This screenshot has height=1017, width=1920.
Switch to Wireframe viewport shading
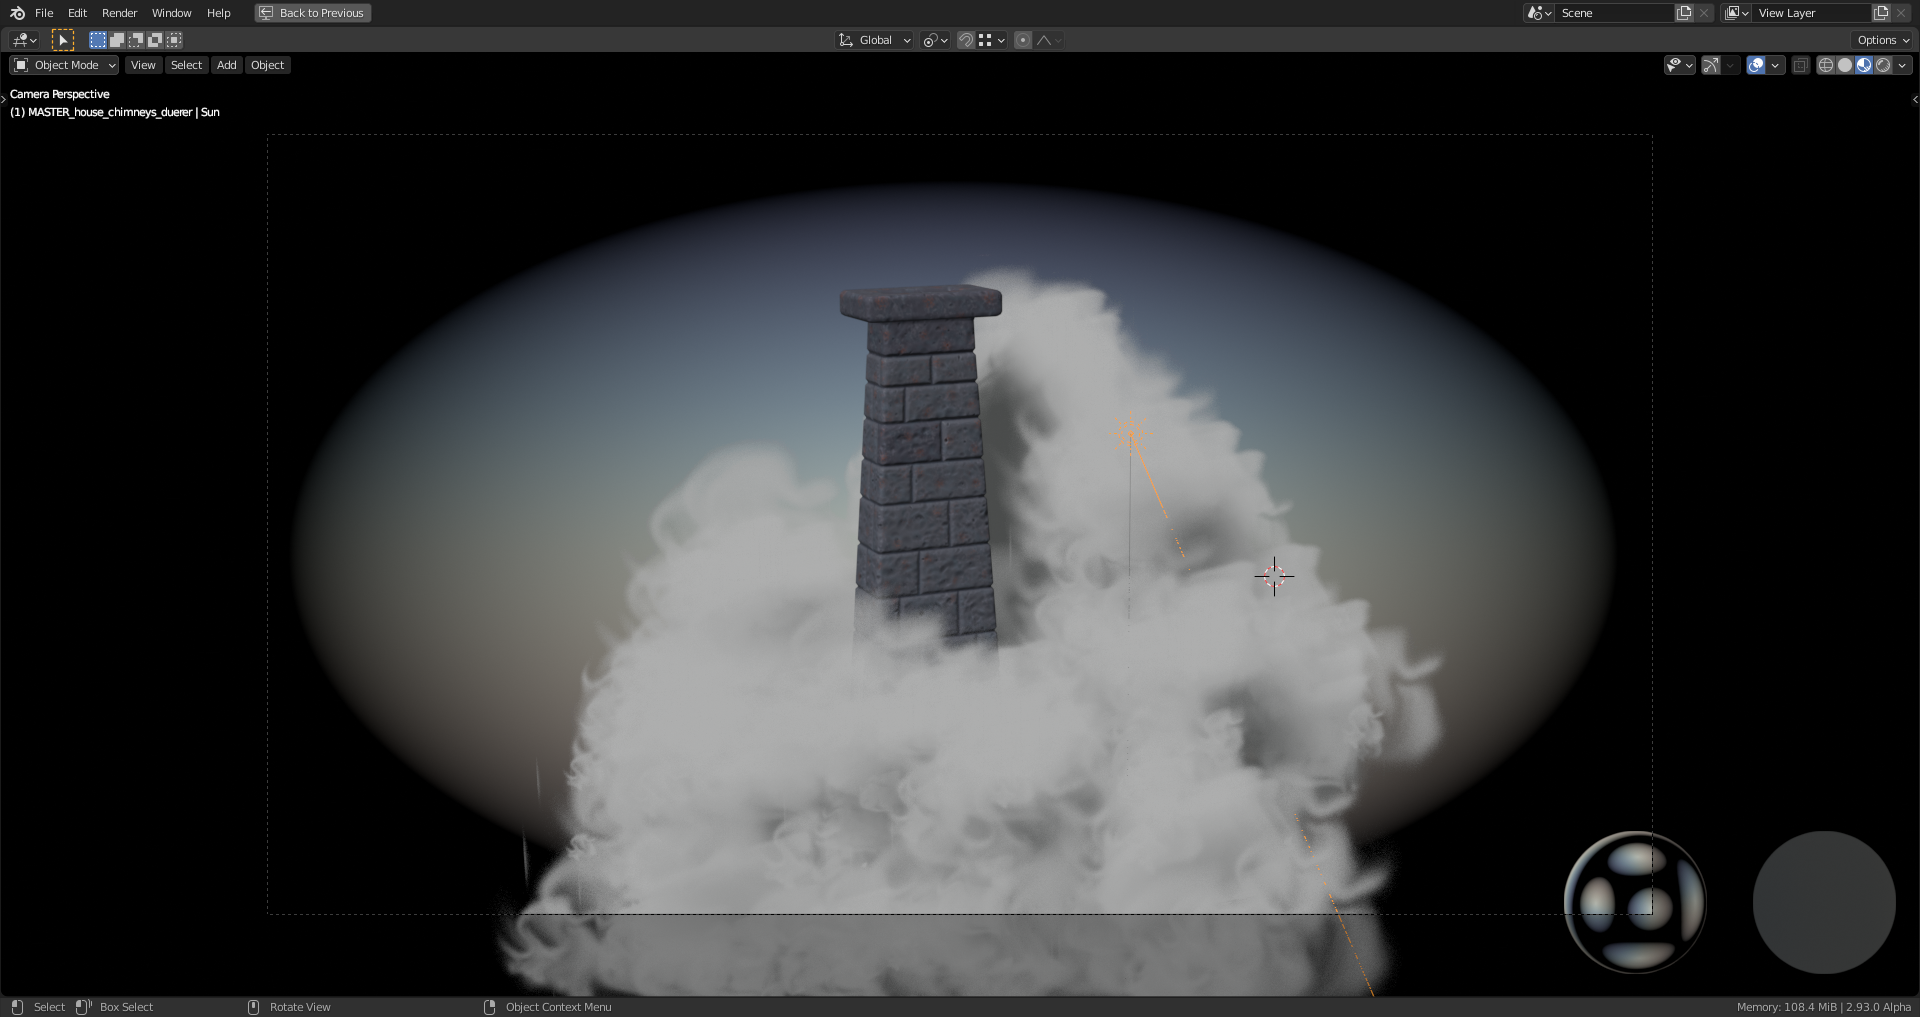(1825, 65)
